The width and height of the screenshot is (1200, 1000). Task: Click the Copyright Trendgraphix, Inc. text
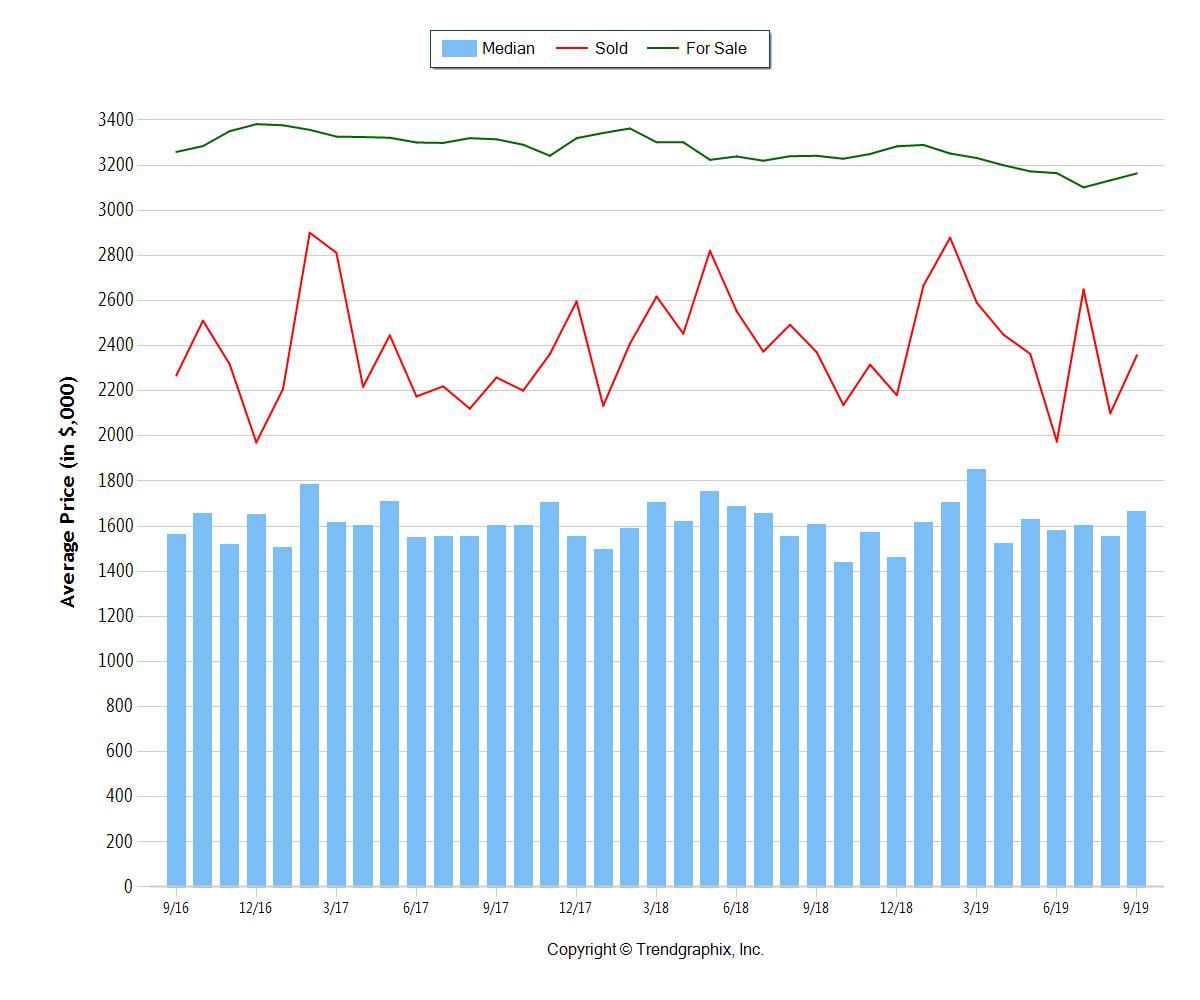[x=655, y=950]
